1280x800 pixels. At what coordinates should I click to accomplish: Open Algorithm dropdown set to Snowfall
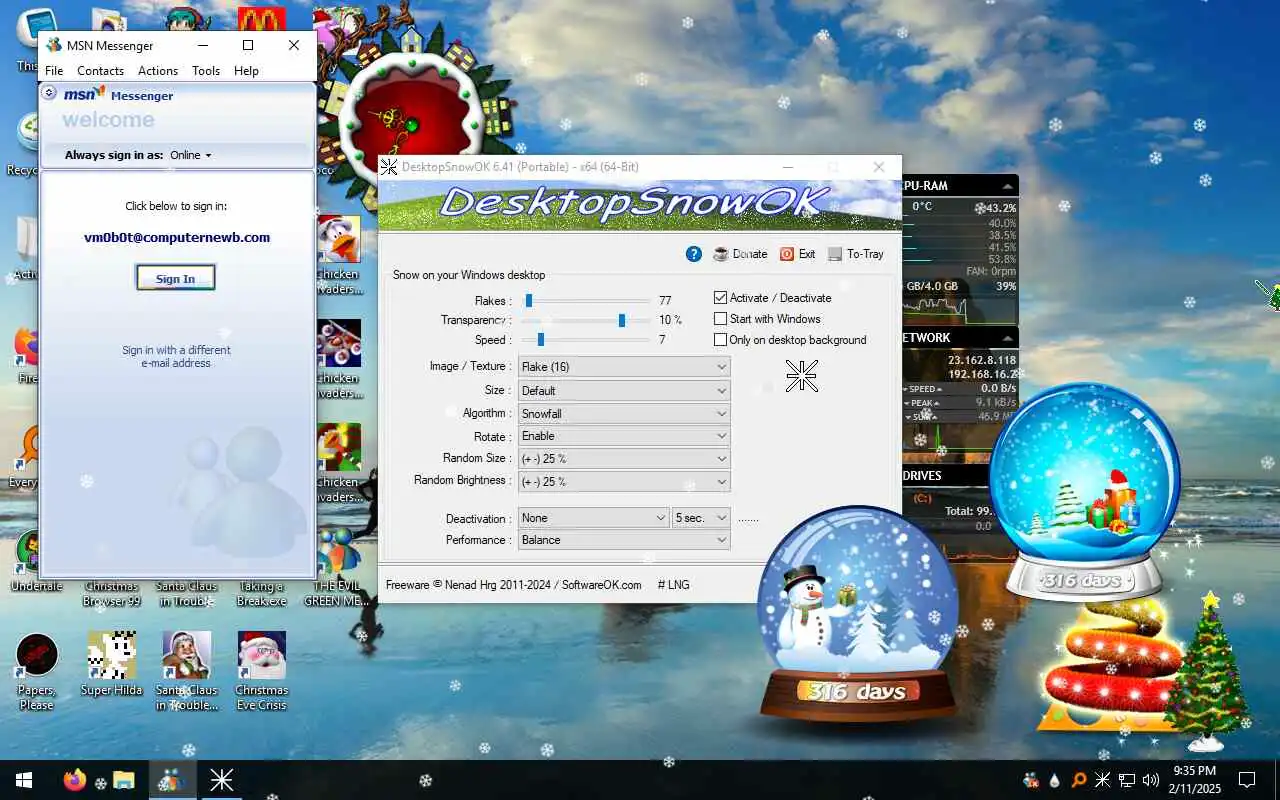(624, 413)
